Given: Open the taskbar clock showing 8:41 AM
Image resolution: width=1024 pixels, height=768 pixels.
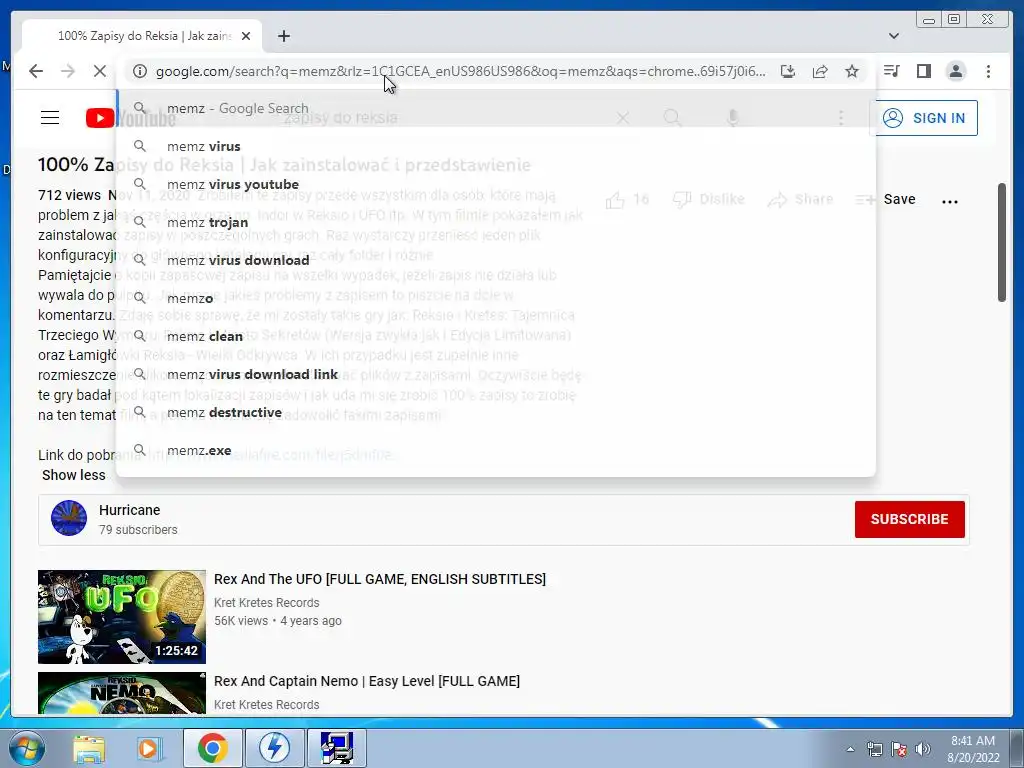Looking at the screenshot, I should tap(973, 749).
